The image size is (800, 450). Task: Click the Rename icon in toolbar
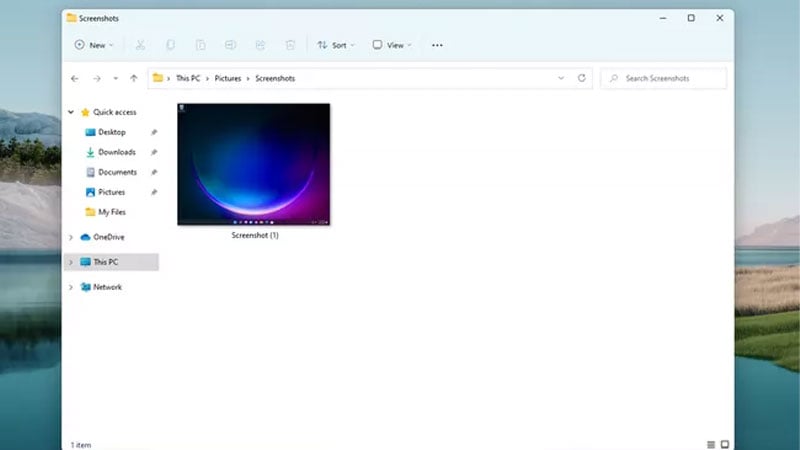coord(231,45)
